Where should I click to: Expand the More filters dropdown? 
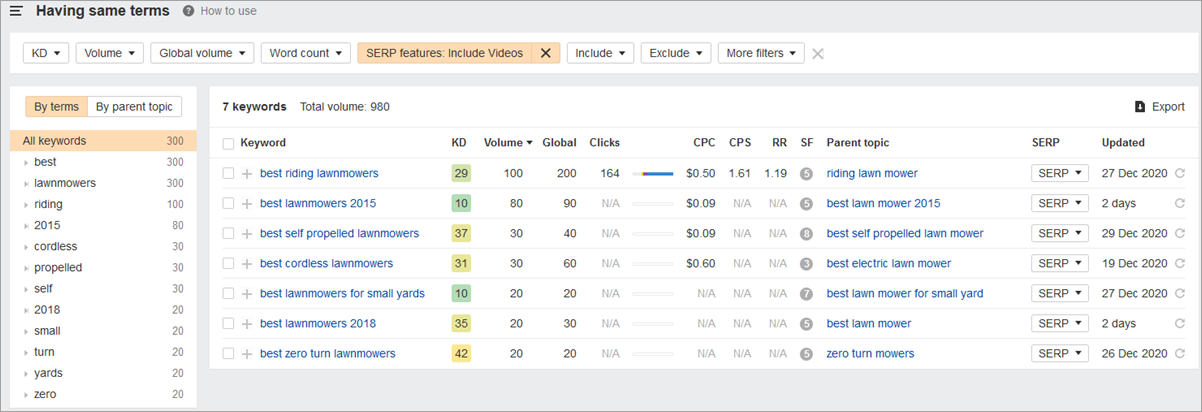(x=760, y=53)
